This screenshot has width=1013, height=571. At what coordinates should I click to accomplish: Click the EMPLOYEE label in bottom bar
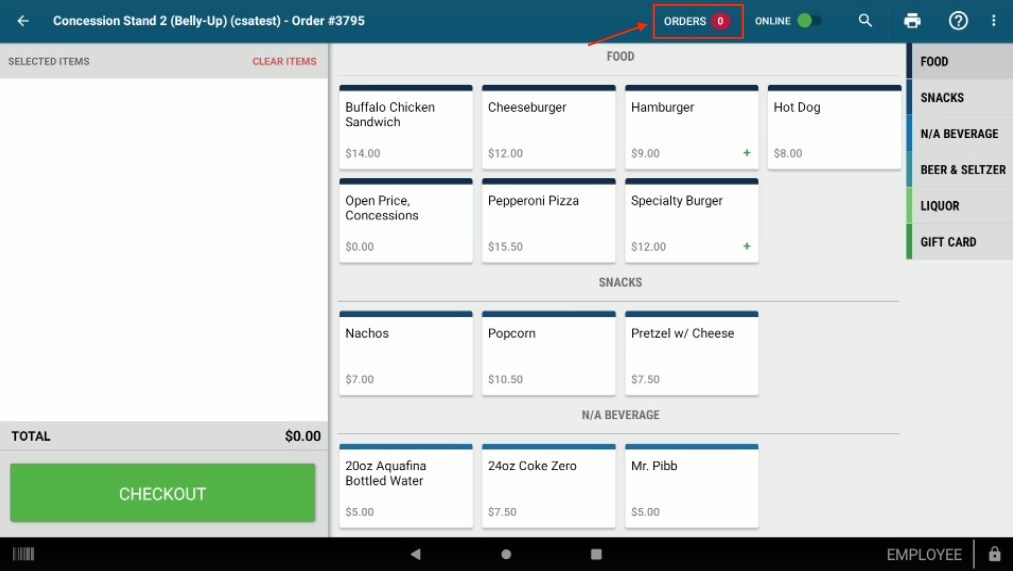924,554
